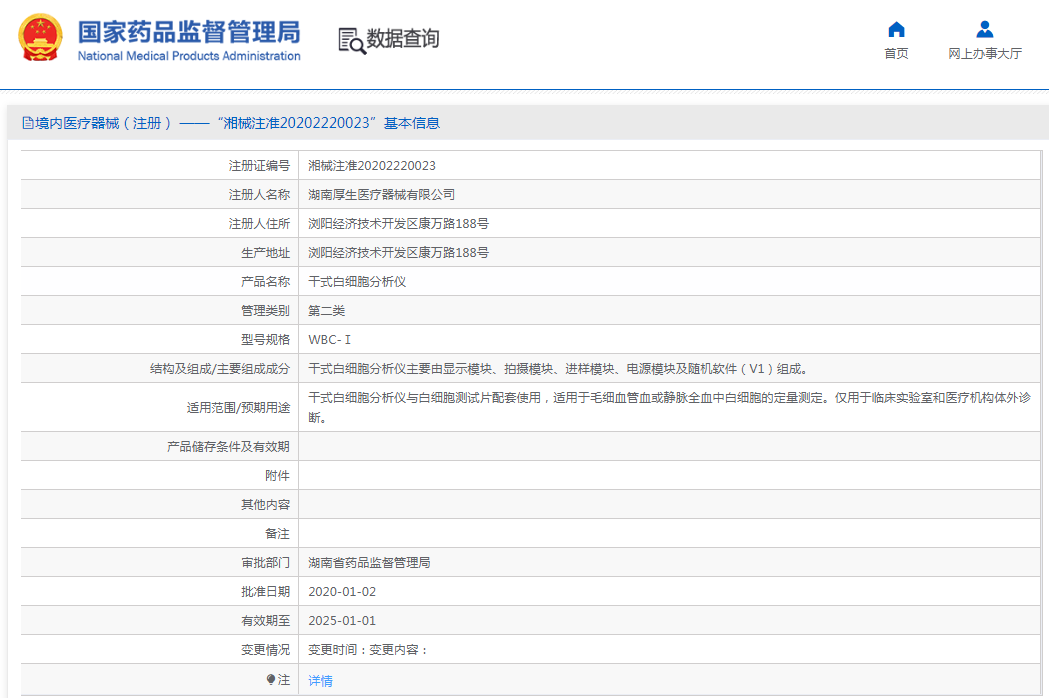The width and height of the screenshot is (1049, 698).
Task: Go to 首页 text label
Action: [x=896, y=54]
